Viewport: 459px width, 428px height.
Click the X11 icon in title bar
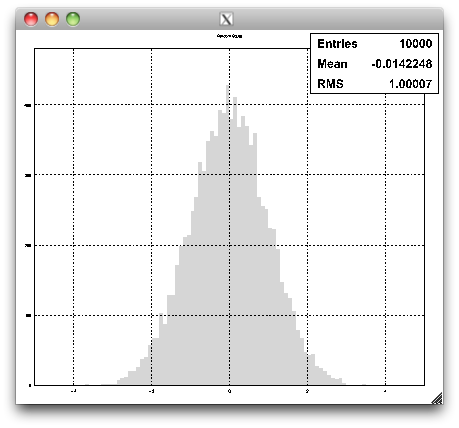coord(226,19)
